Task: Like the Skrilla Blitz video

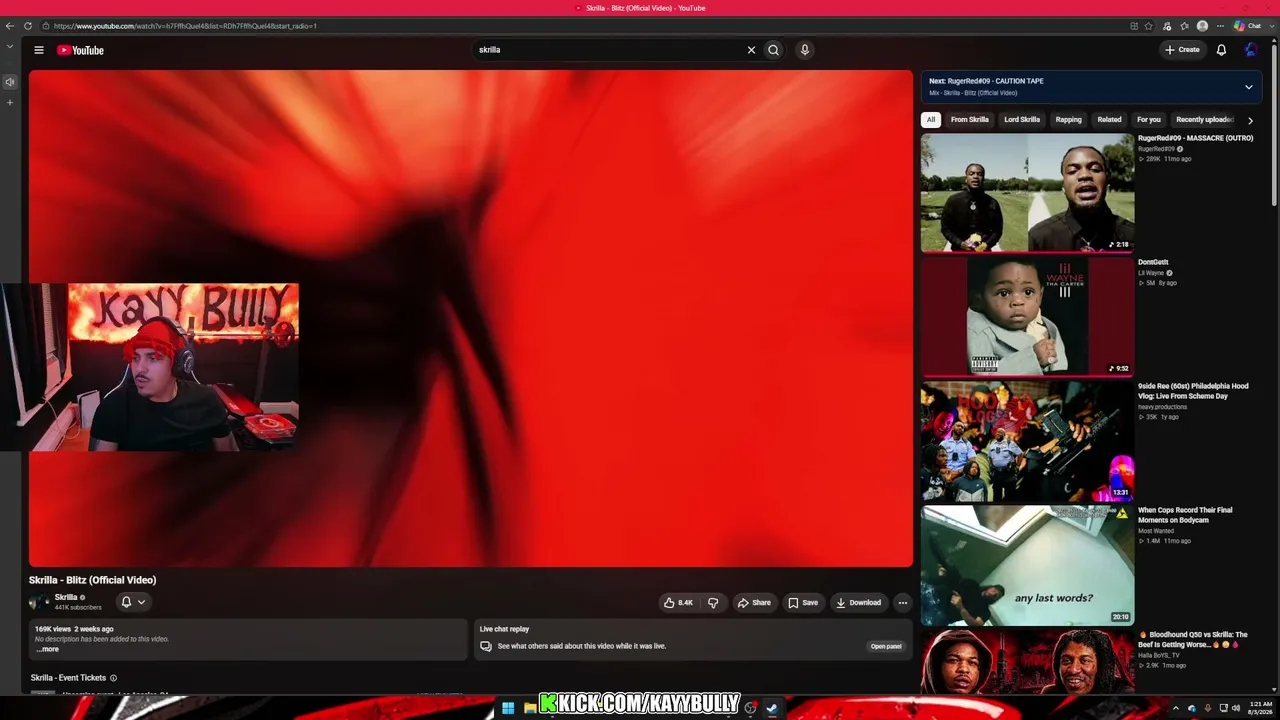Action: (678, 603)
